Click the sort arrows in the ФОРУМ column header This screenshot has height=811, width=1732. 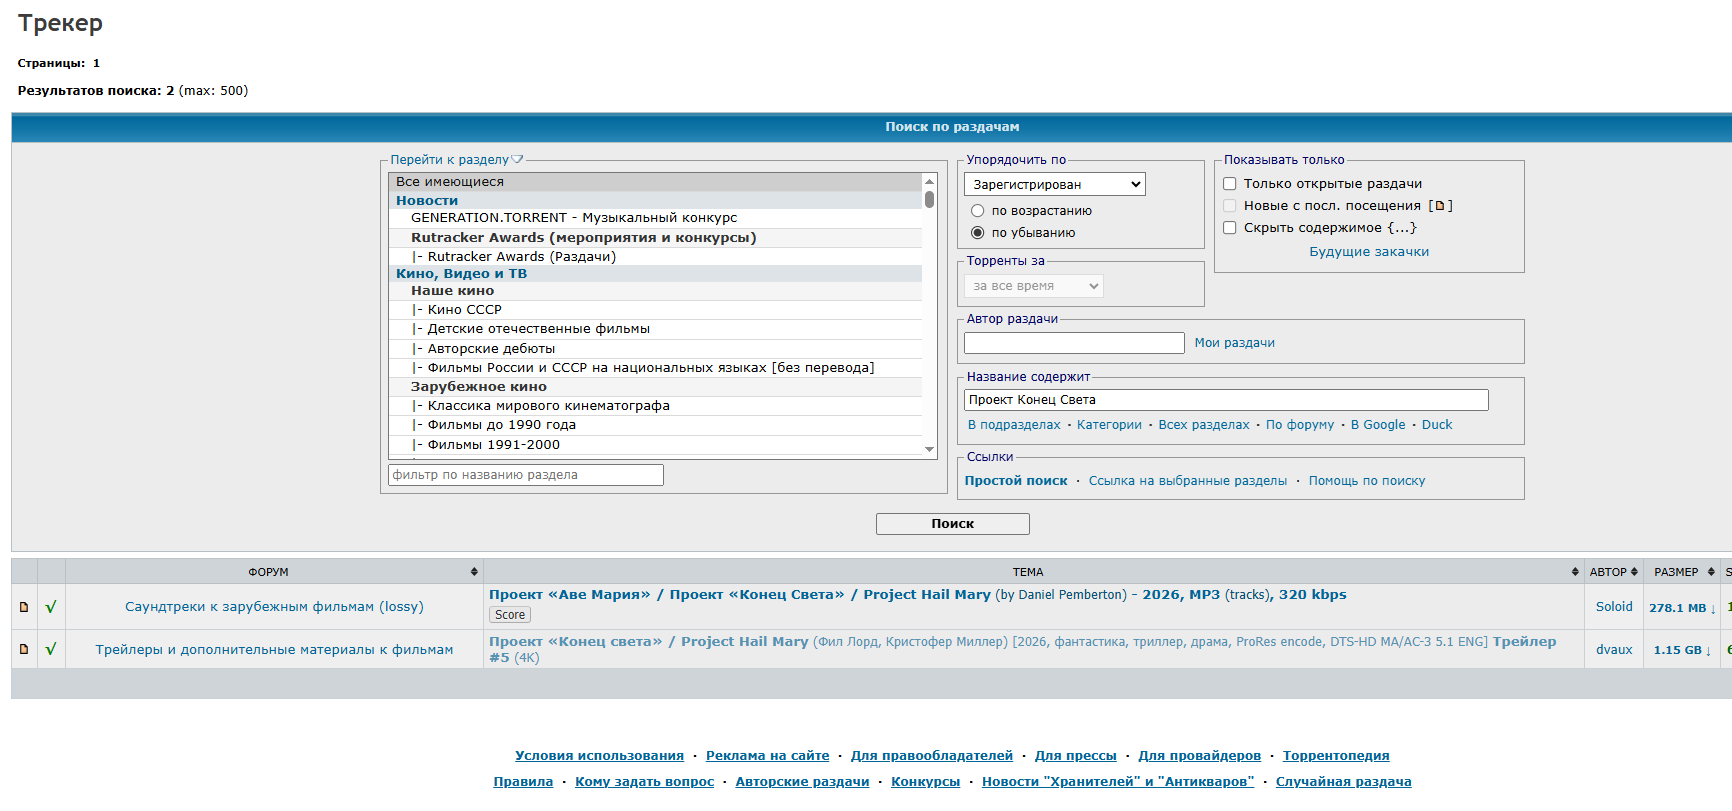pos(474,572)
